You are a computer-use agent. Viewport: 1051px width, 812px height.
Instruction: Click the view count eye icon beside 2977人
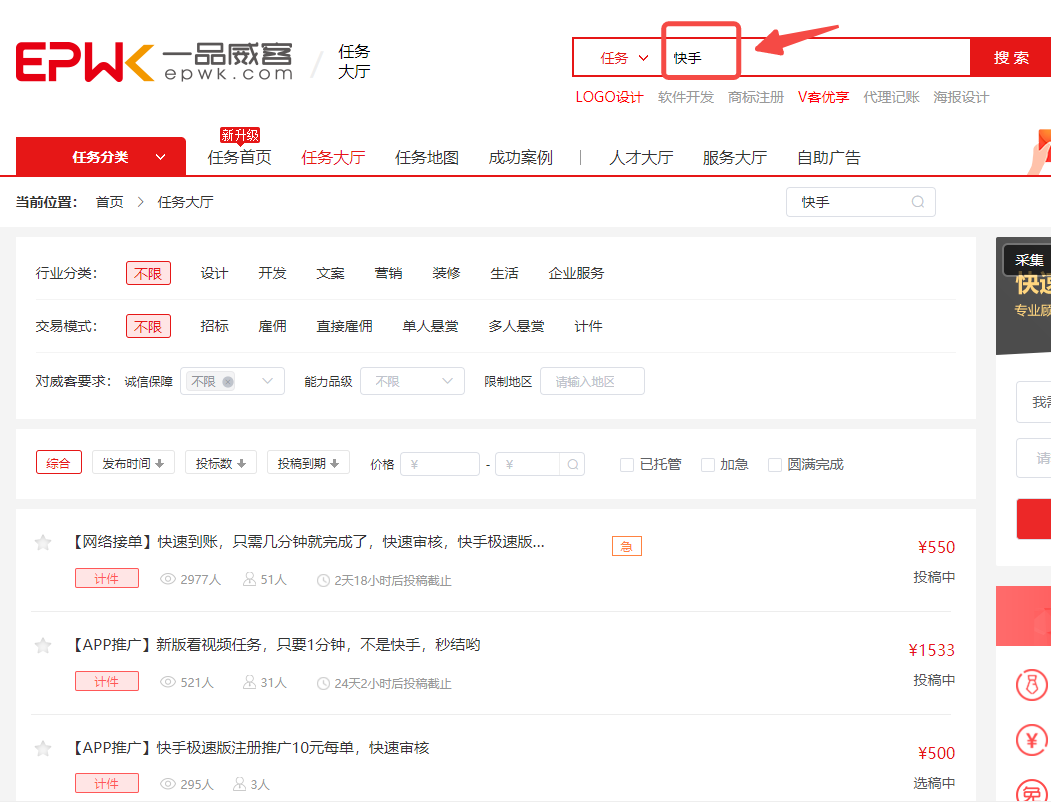[x=168, y=579]
